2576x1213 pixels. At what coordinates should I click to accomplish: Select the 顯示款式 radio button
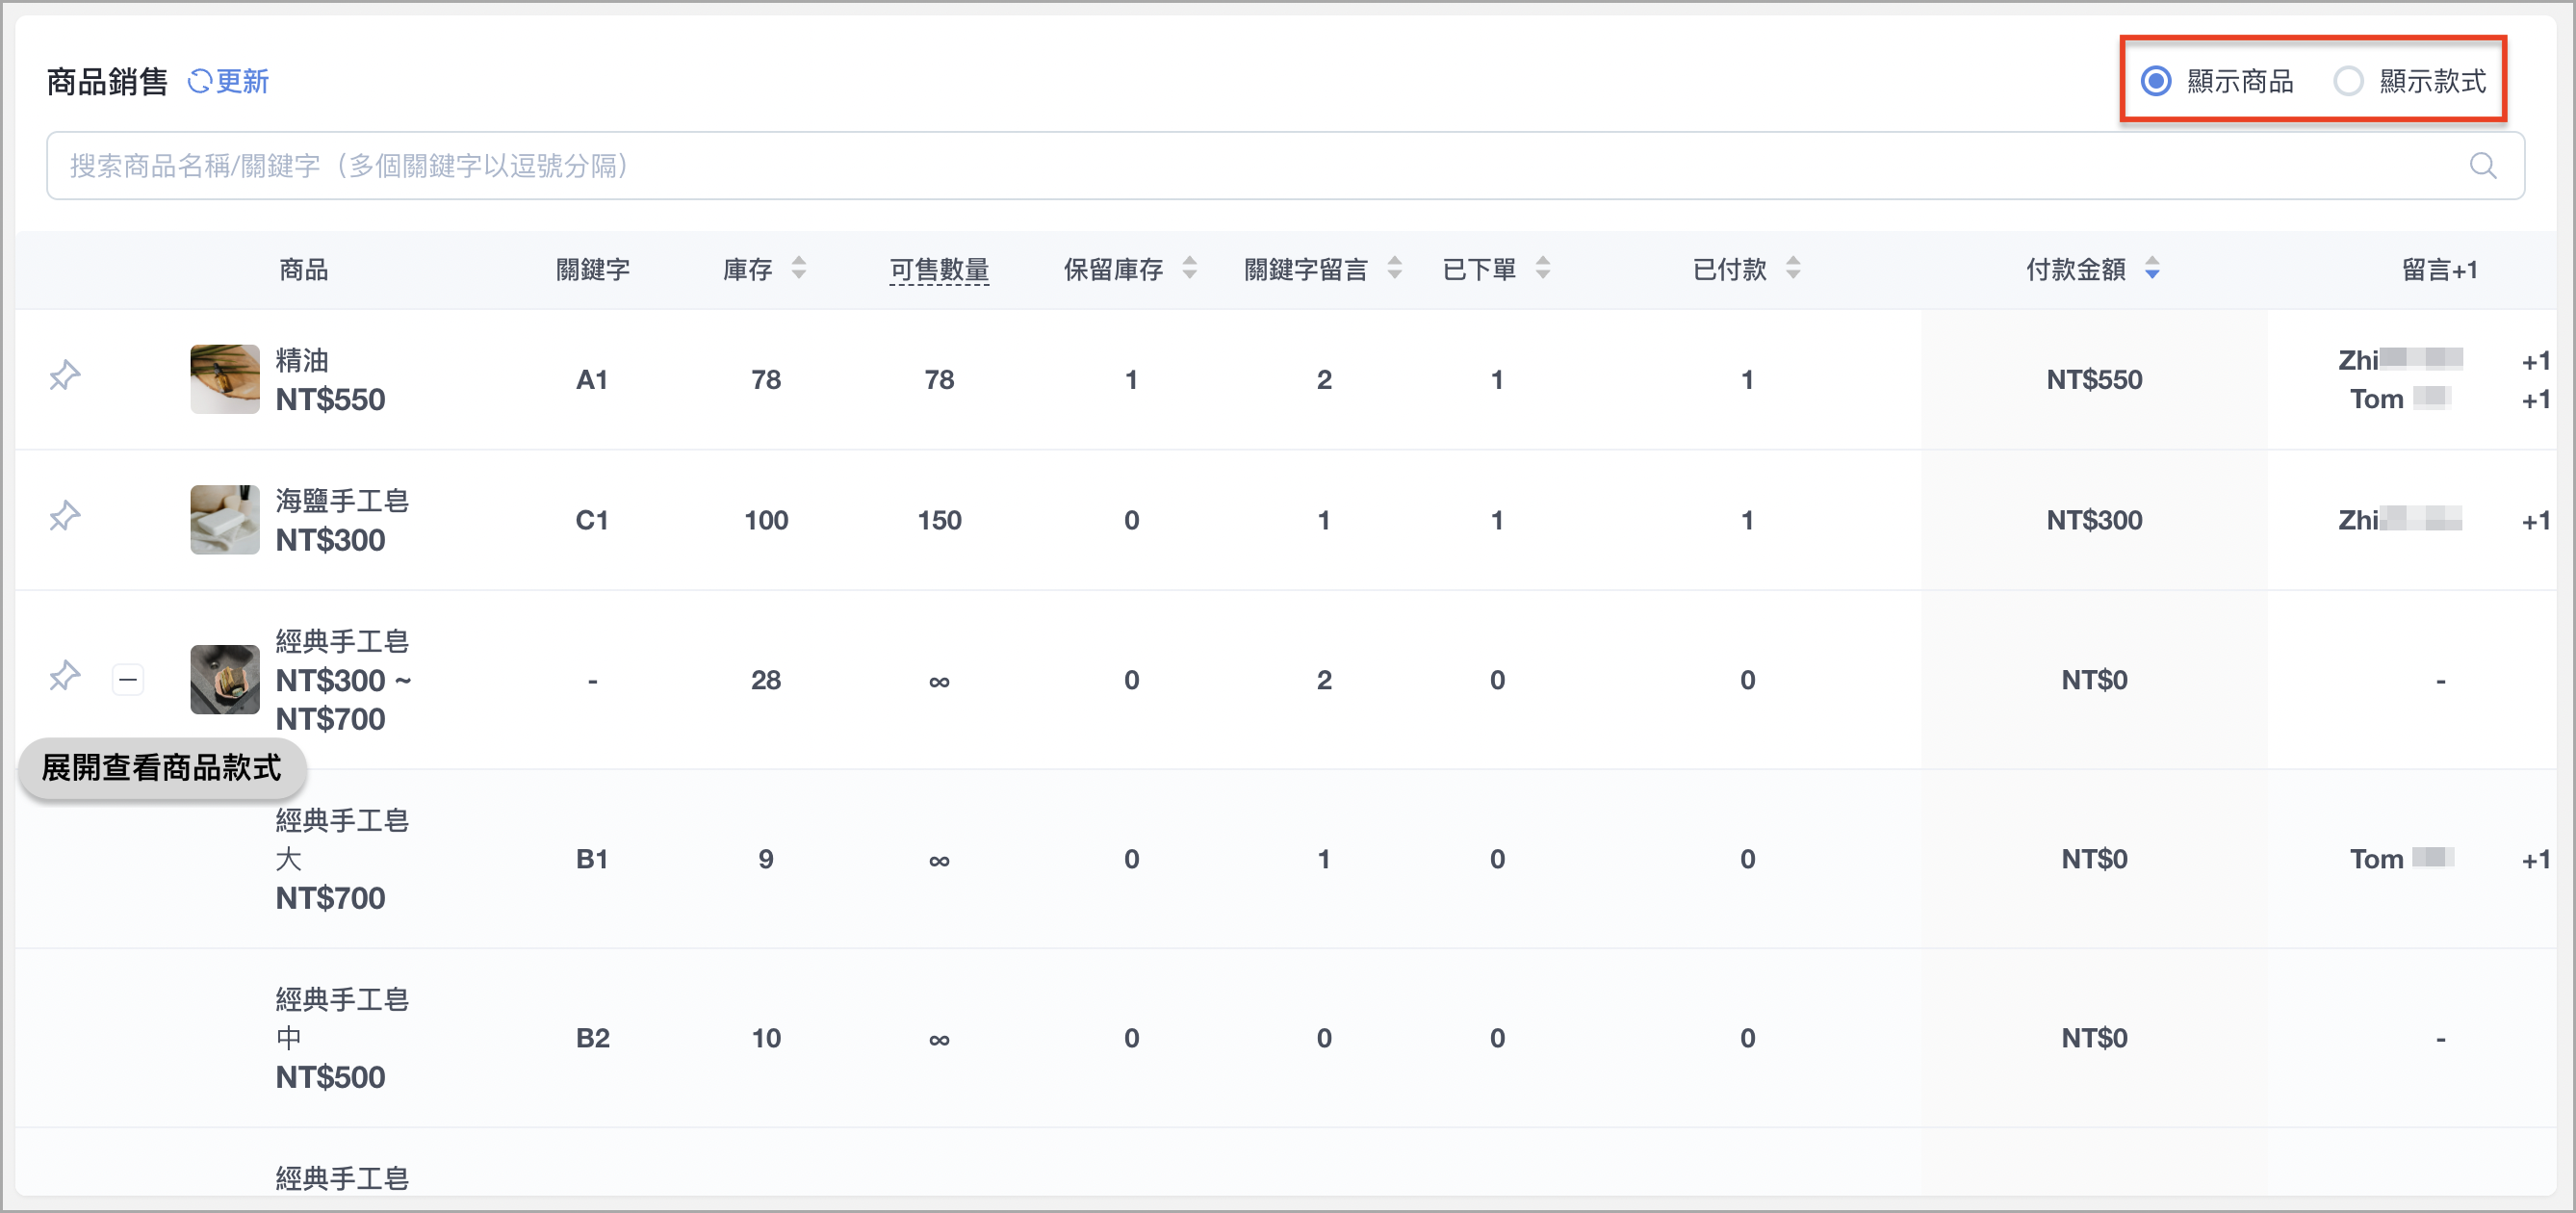click(x=2348, y=81)
